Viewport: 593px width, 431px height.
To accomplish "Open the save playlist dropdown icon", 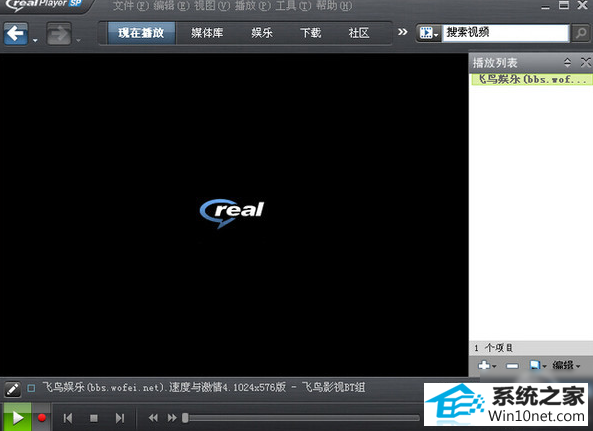I will click(538, 365).
